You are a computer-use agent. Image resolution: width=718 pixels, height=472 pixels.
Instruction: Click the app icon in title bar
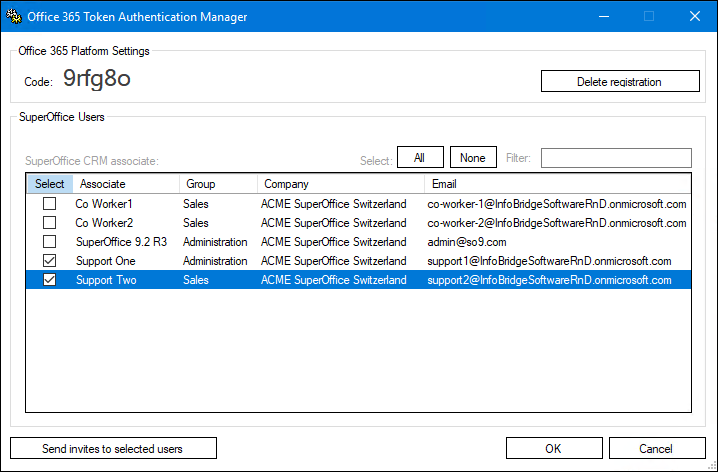(14, 17)
